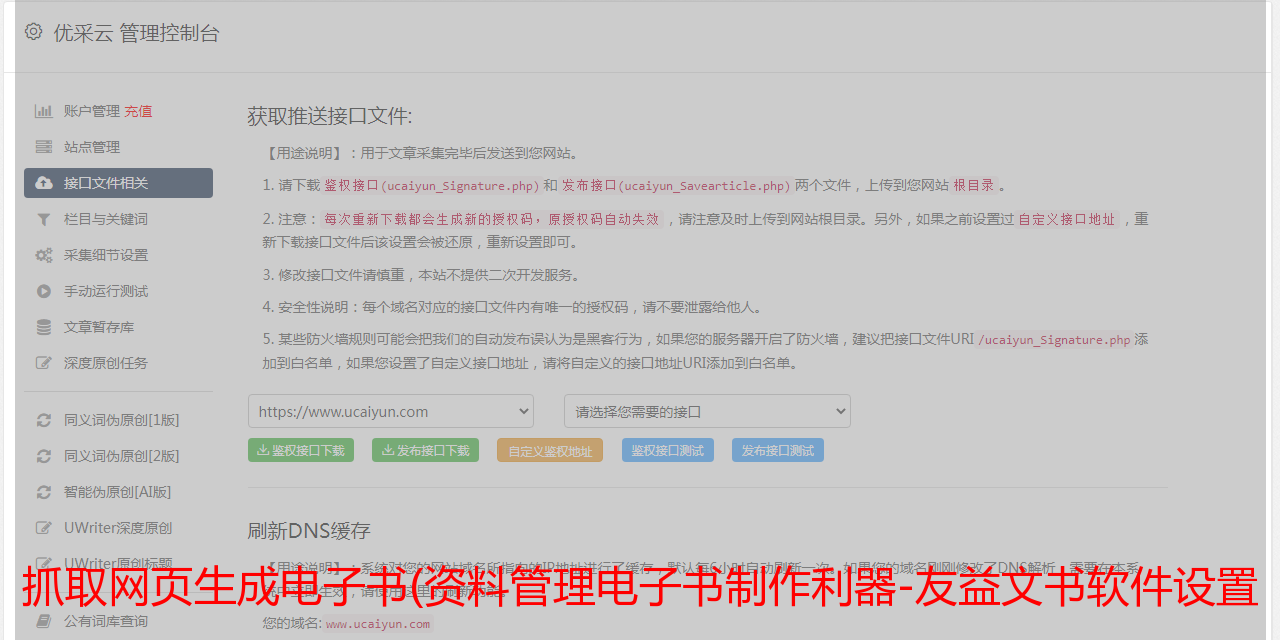
Task: Click the /ucaiyun_Signature.php URI code text
Action: [1054, 340]
